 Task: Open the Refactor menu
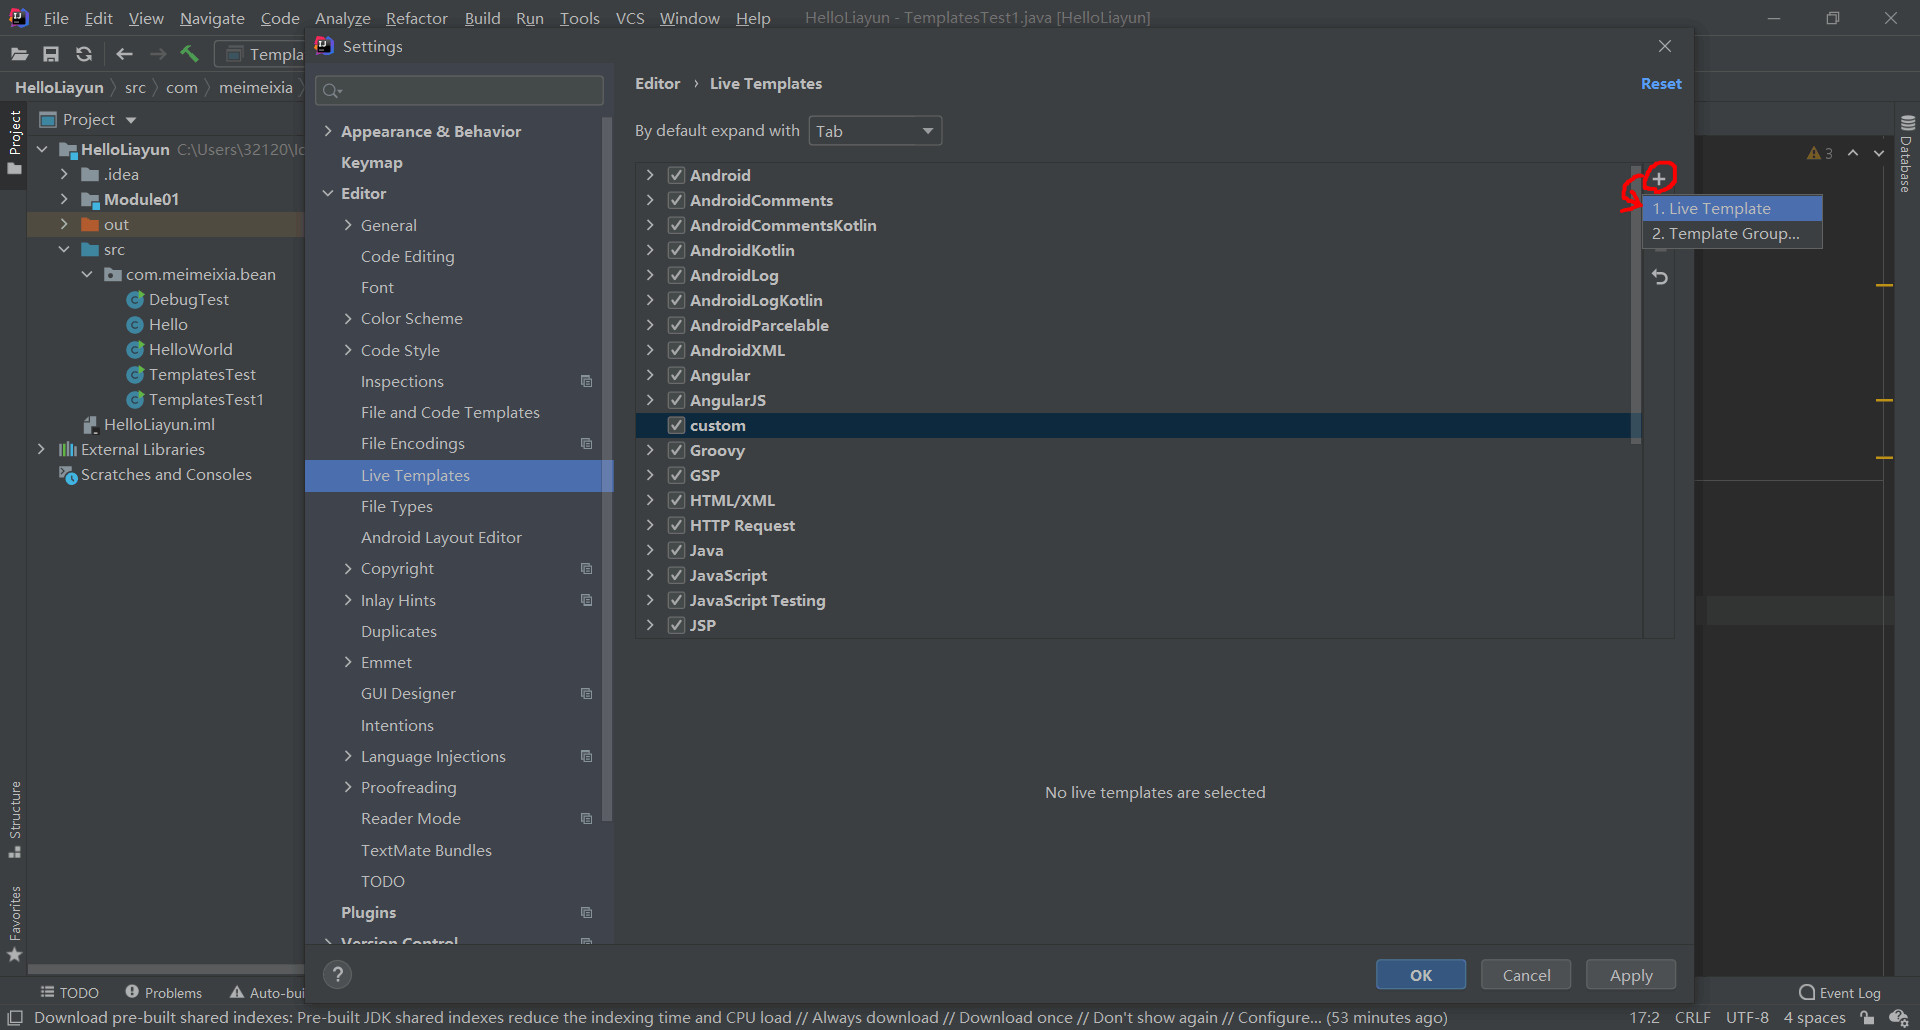(417, 18)
